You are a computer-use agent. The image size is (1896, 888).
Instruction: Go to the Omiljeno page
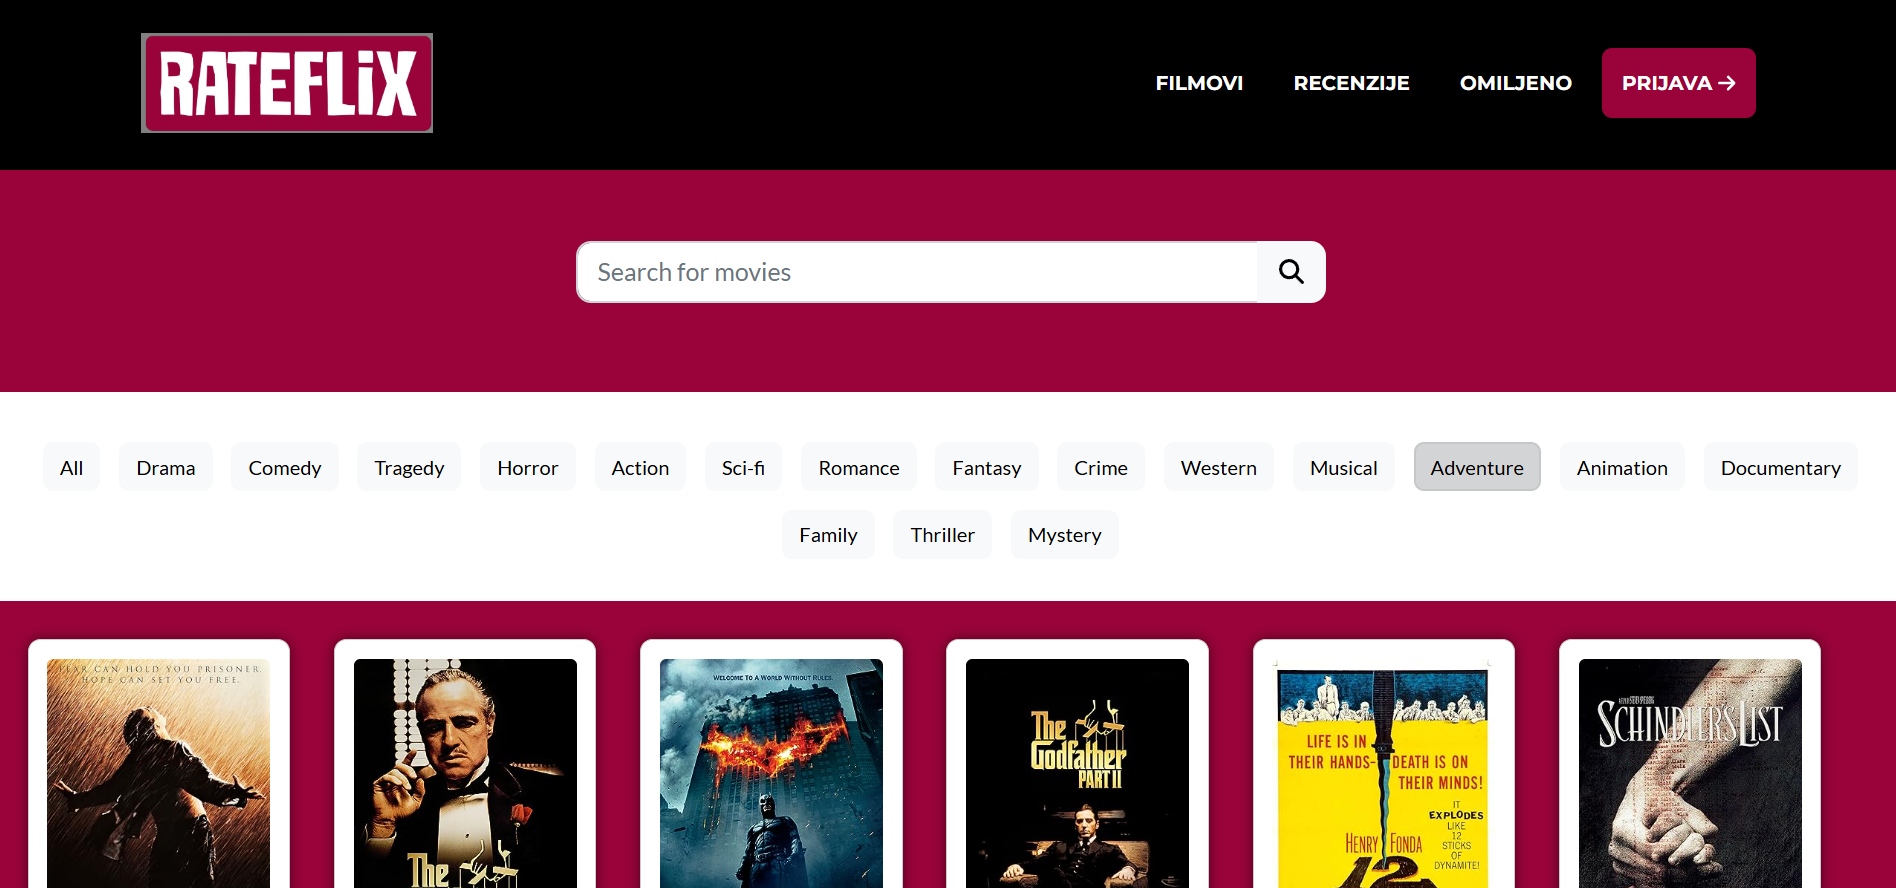click(x=1515, y=83)
